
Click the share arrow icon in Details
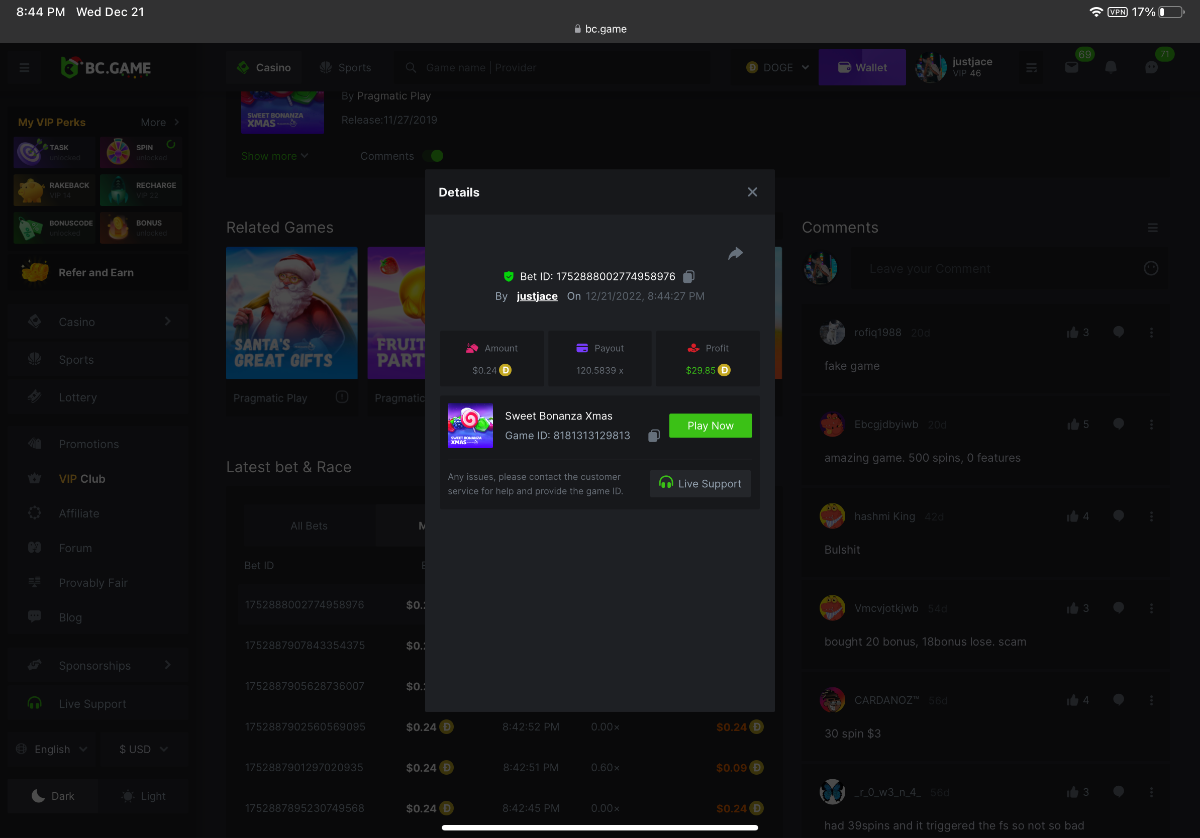pos(735,254)
